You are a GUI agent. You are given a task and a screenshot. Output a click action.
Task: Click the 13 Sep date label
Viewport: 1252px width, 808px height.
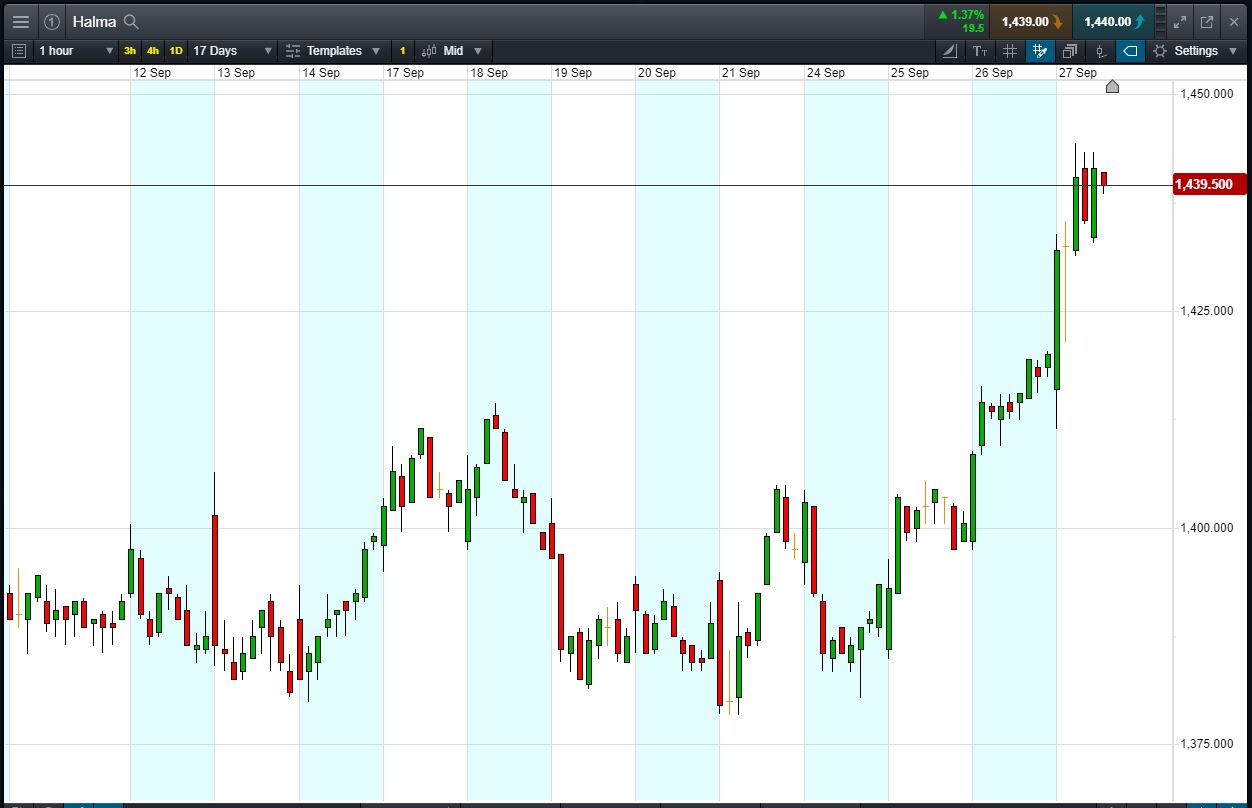[236, 73]
